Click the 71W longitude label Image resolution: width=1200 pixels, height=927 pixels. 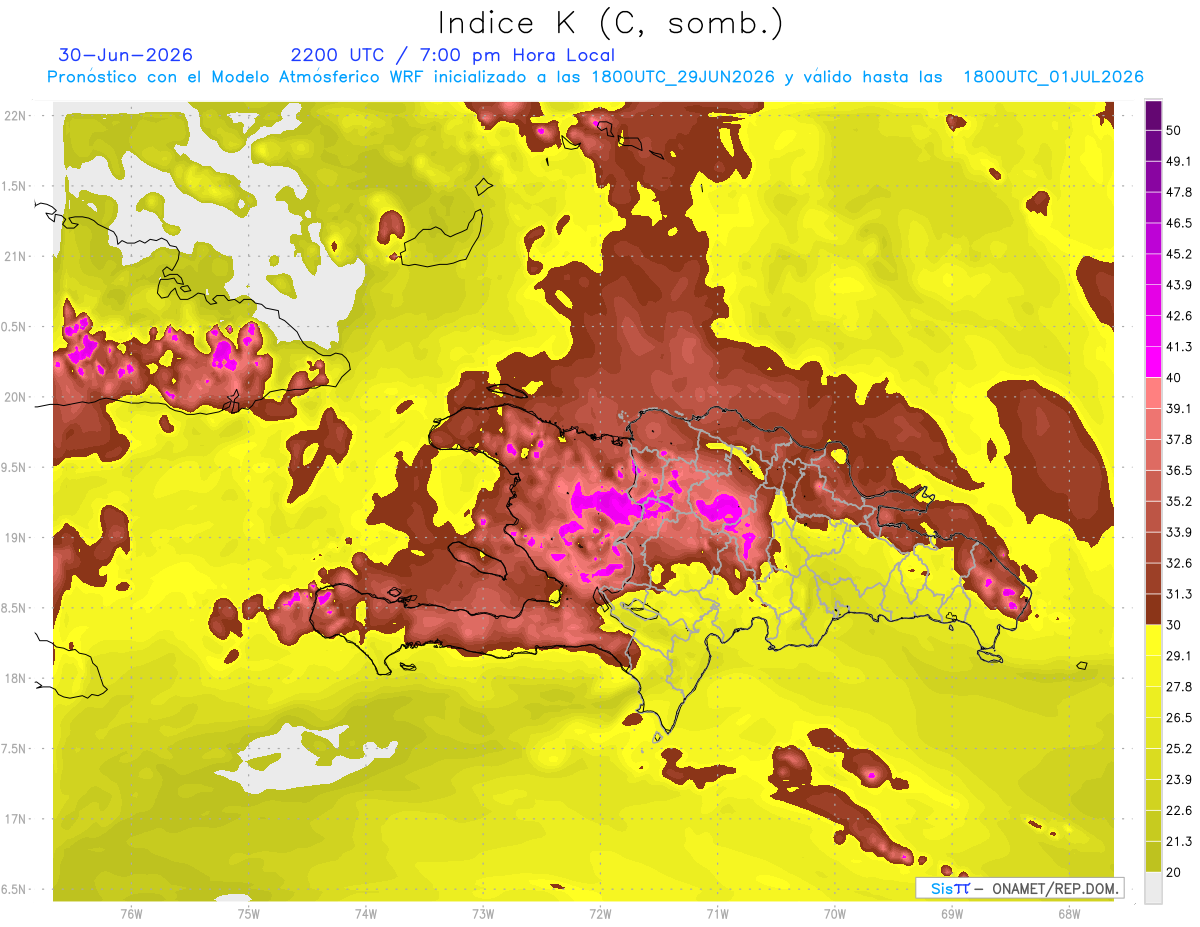click(717, 914)
